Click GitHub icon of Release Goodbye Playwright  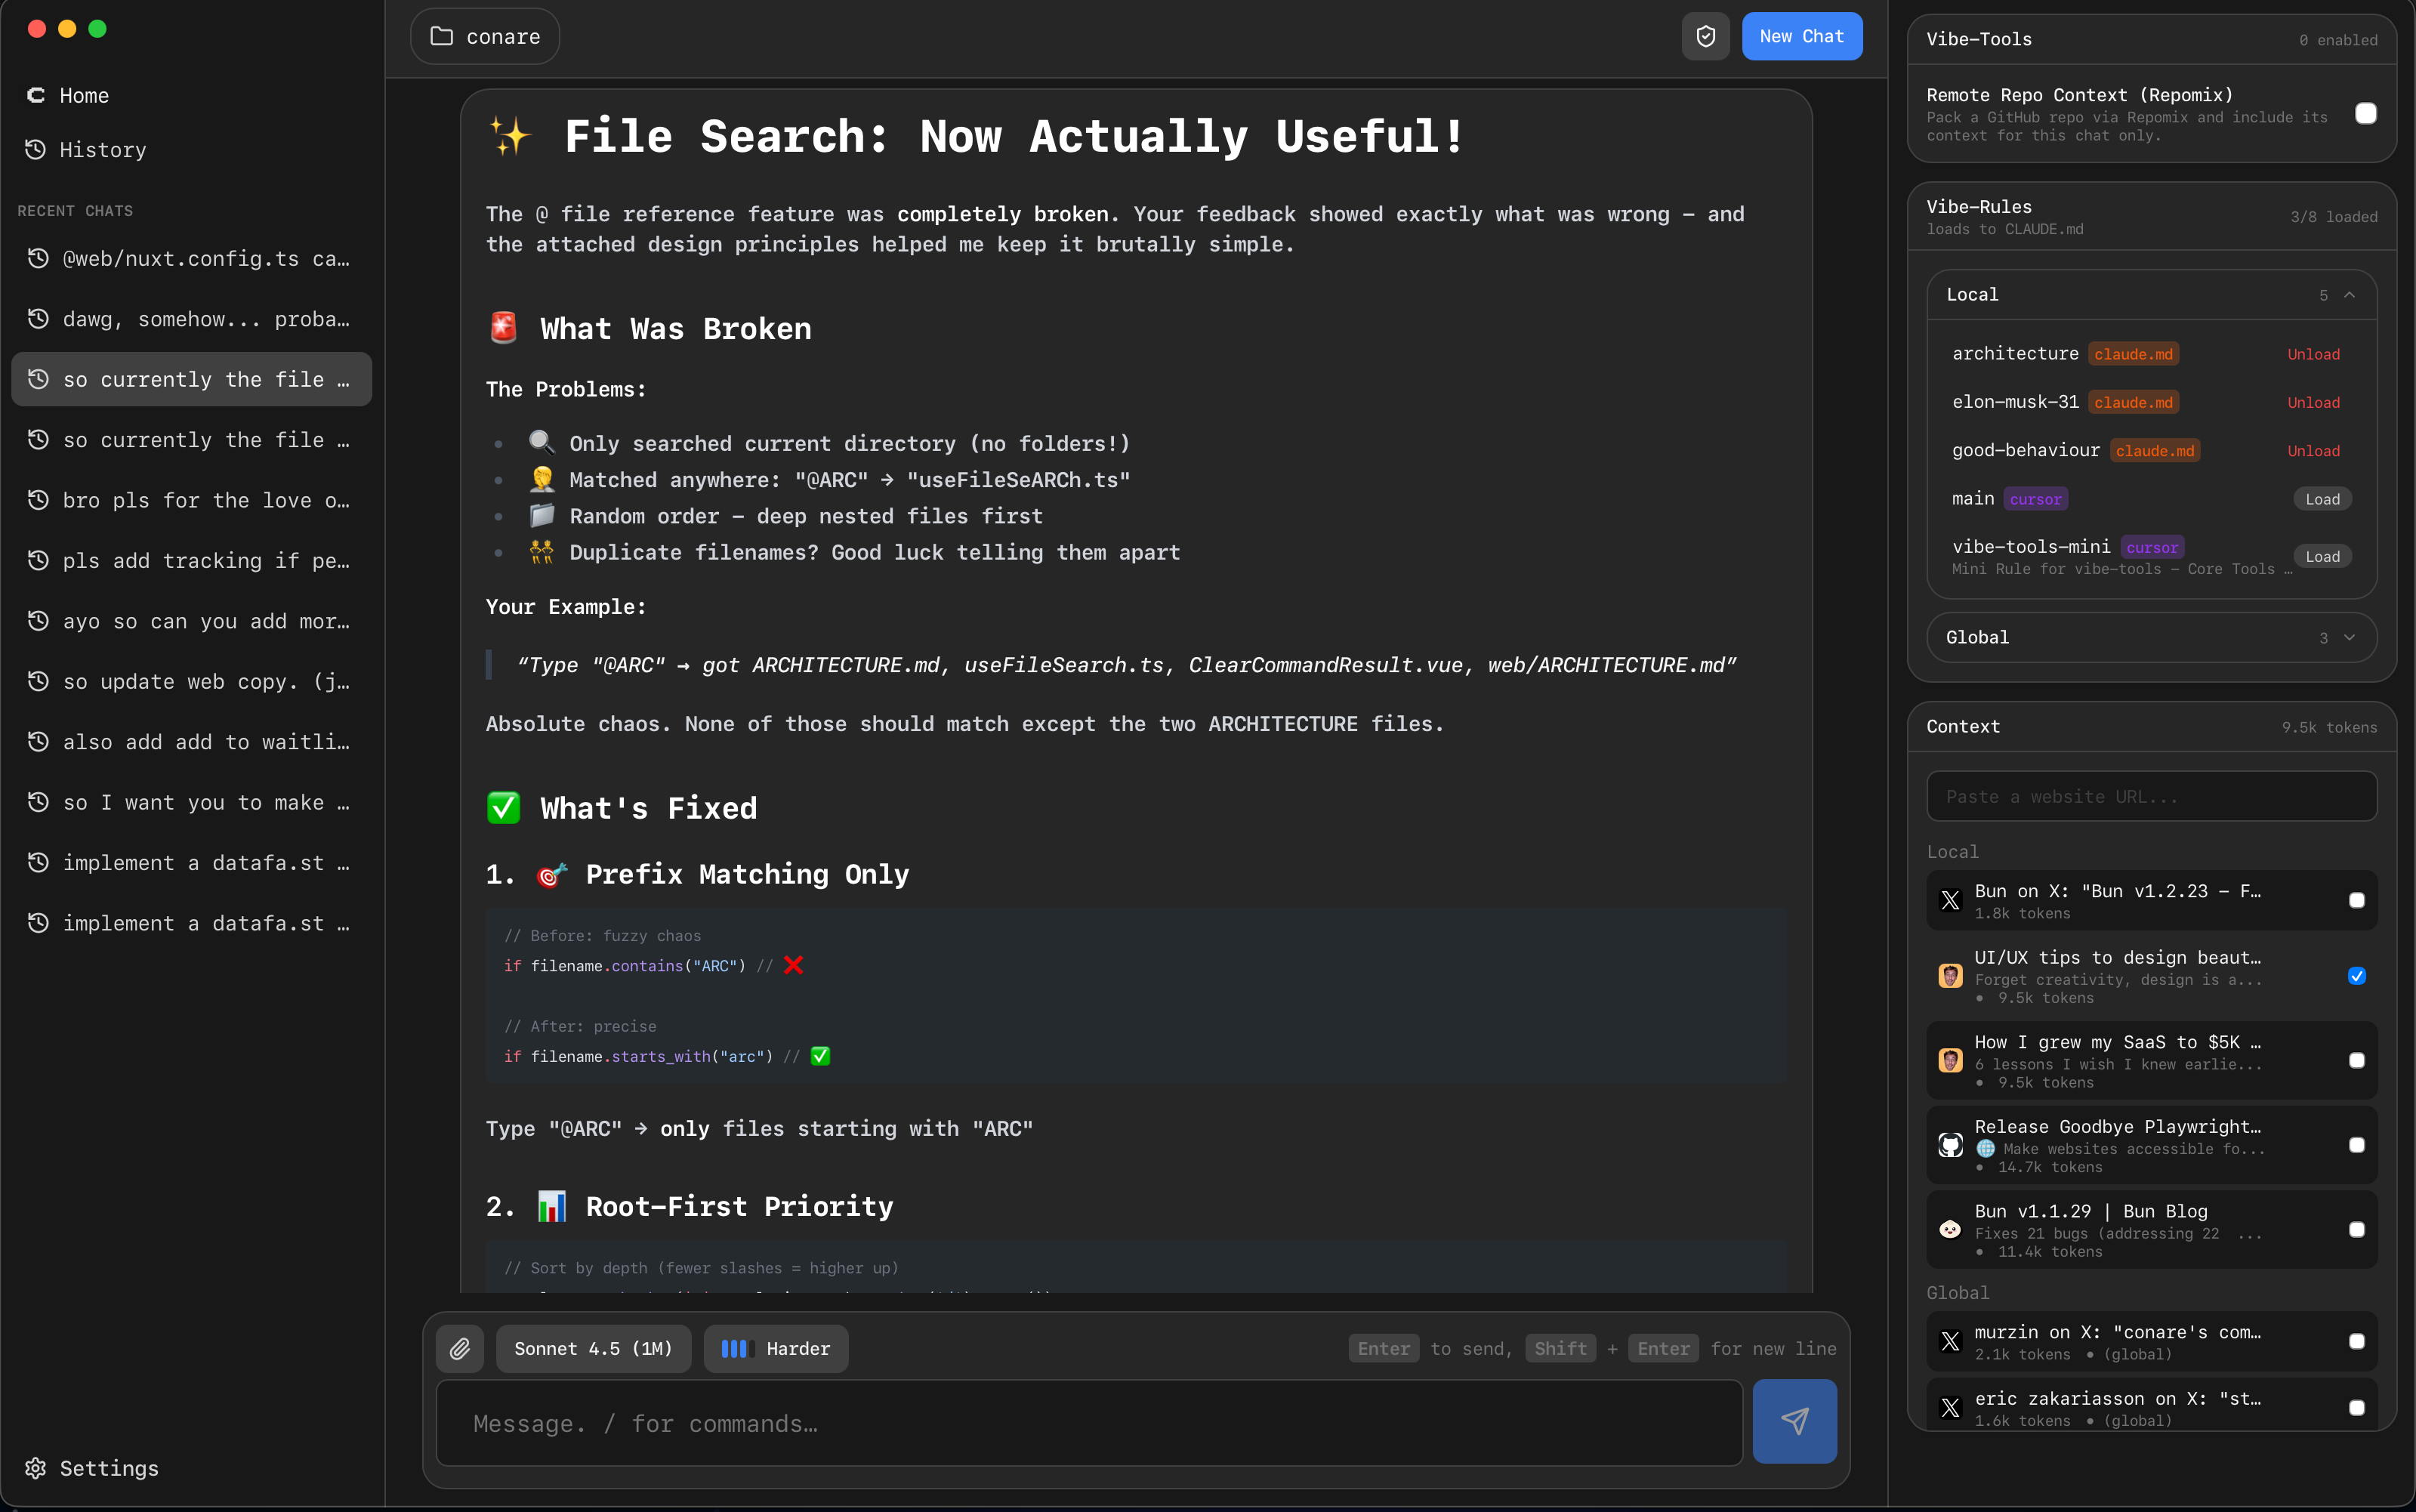tap(1950, 1145)
